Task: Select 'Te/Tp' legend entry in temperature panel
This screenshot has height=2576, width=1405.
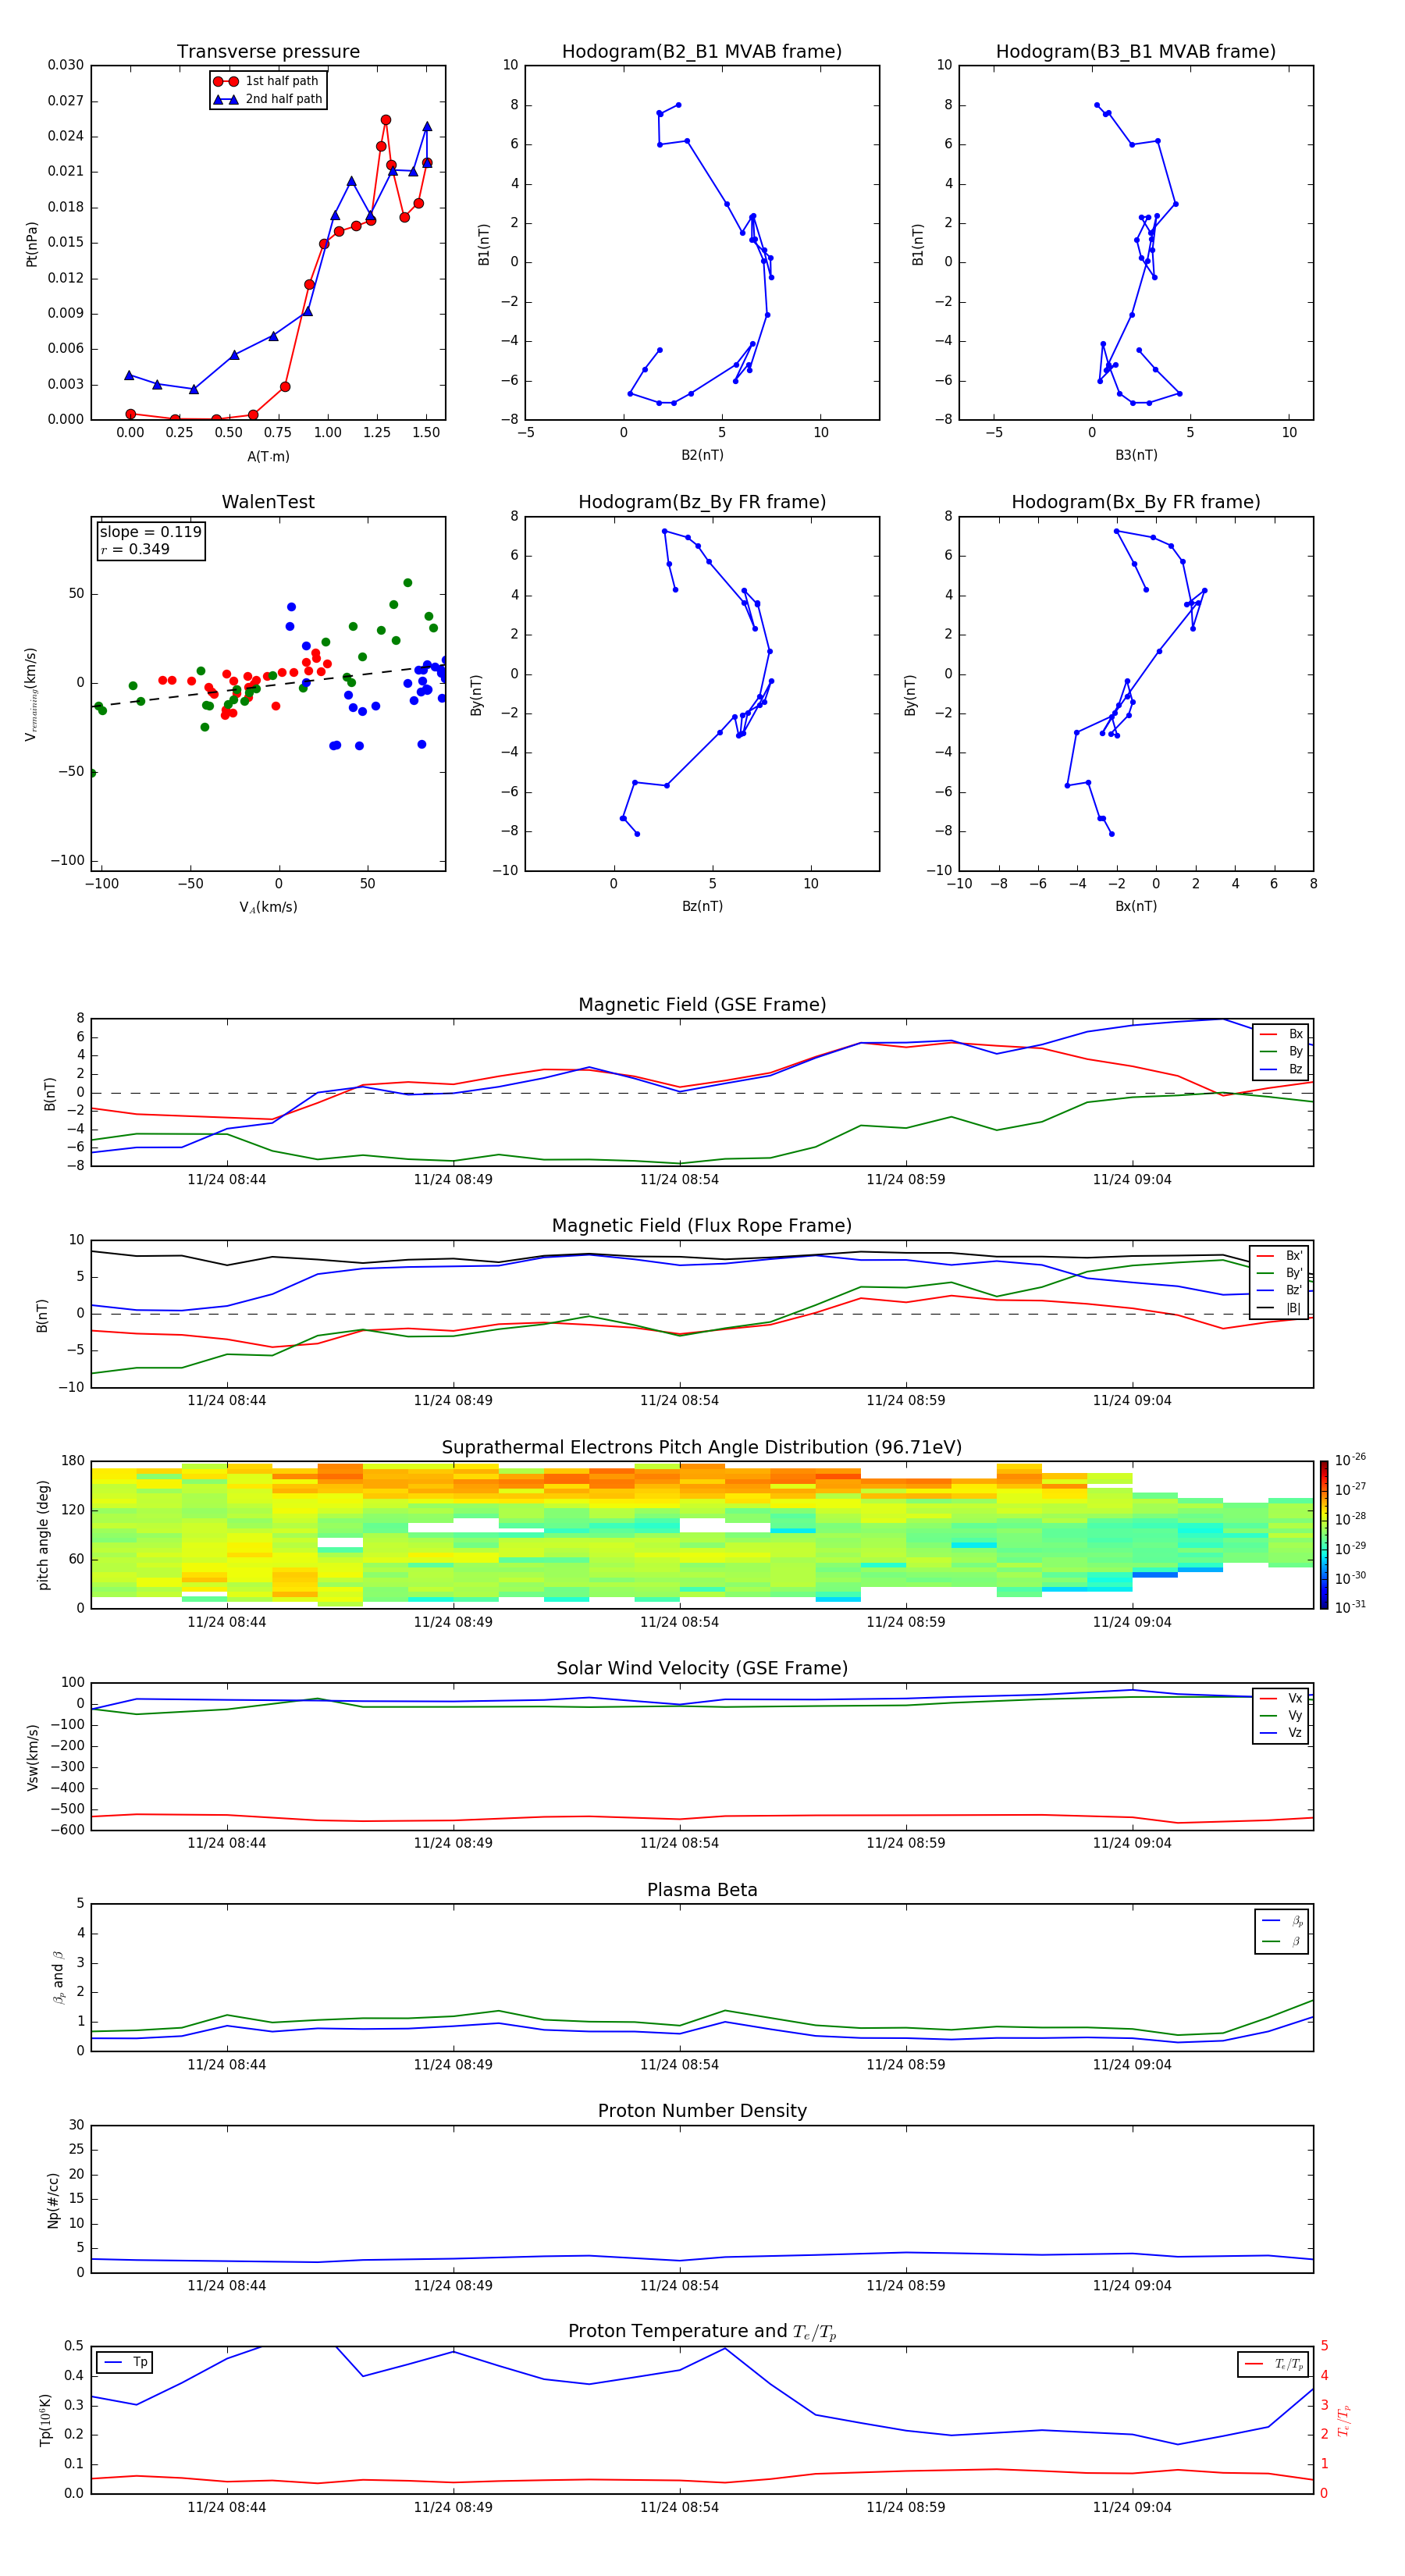Action: pyautogui.click(x=1274, y=2364)
